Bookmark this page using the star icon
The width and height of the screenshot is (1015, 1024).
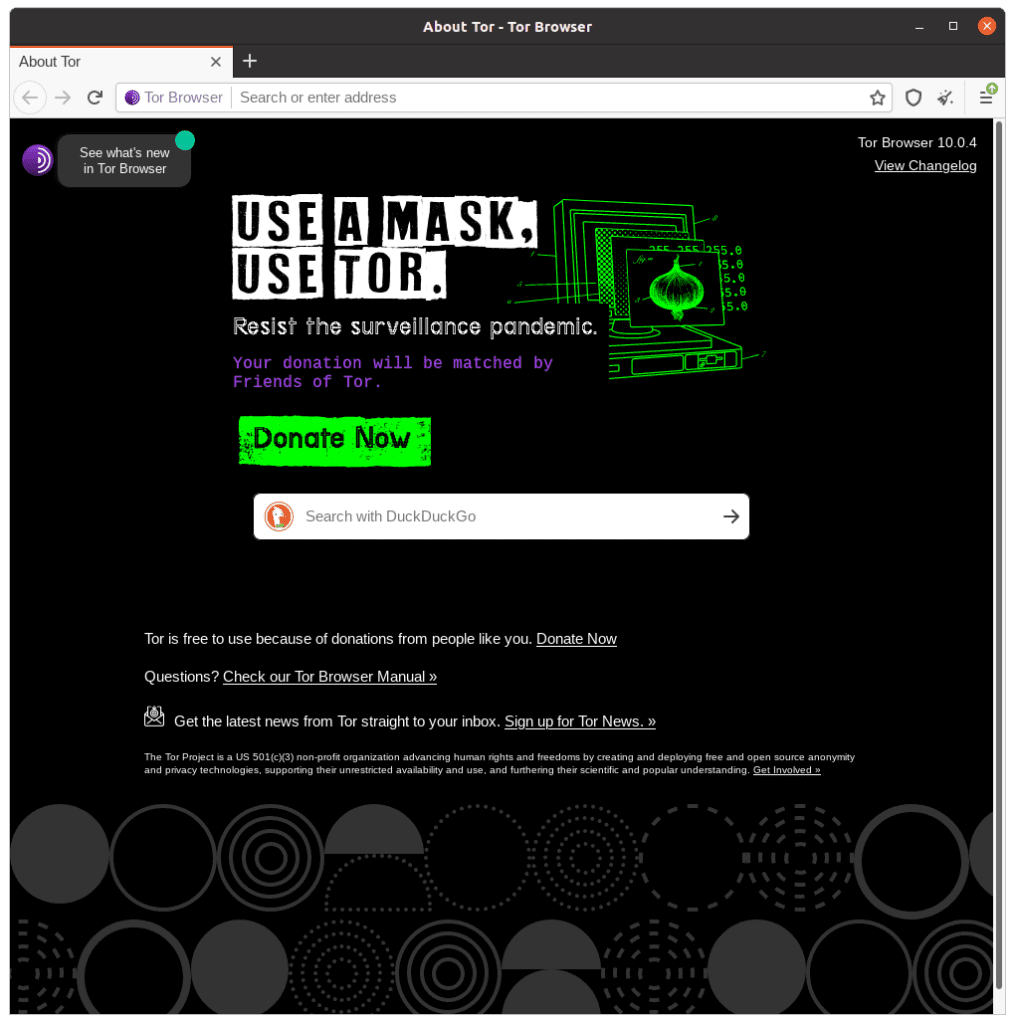pos(877,97)
